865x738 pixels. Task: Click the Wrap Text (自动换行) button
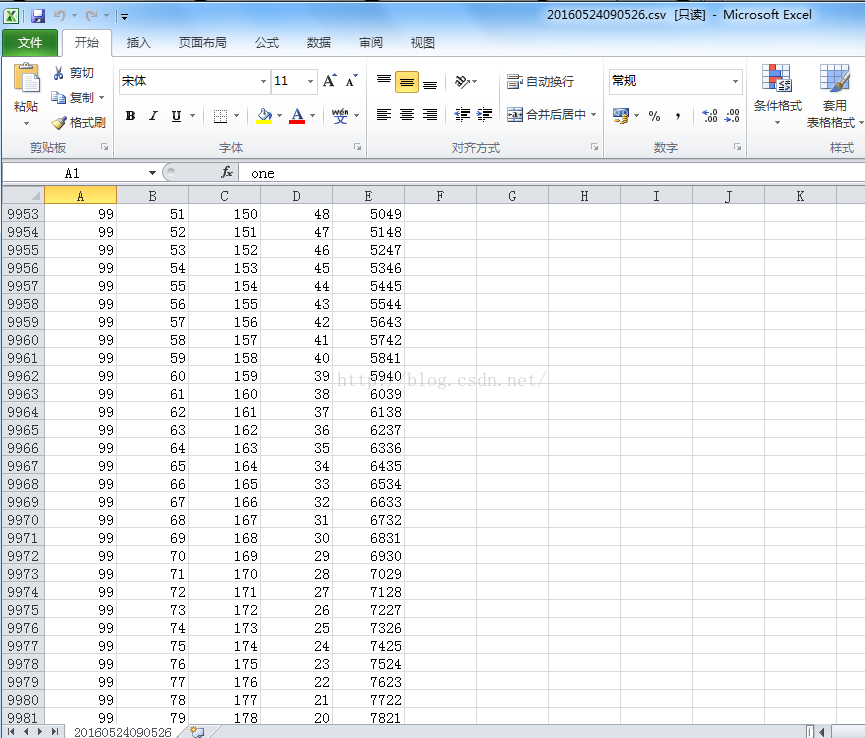click(x=541, y=82)
